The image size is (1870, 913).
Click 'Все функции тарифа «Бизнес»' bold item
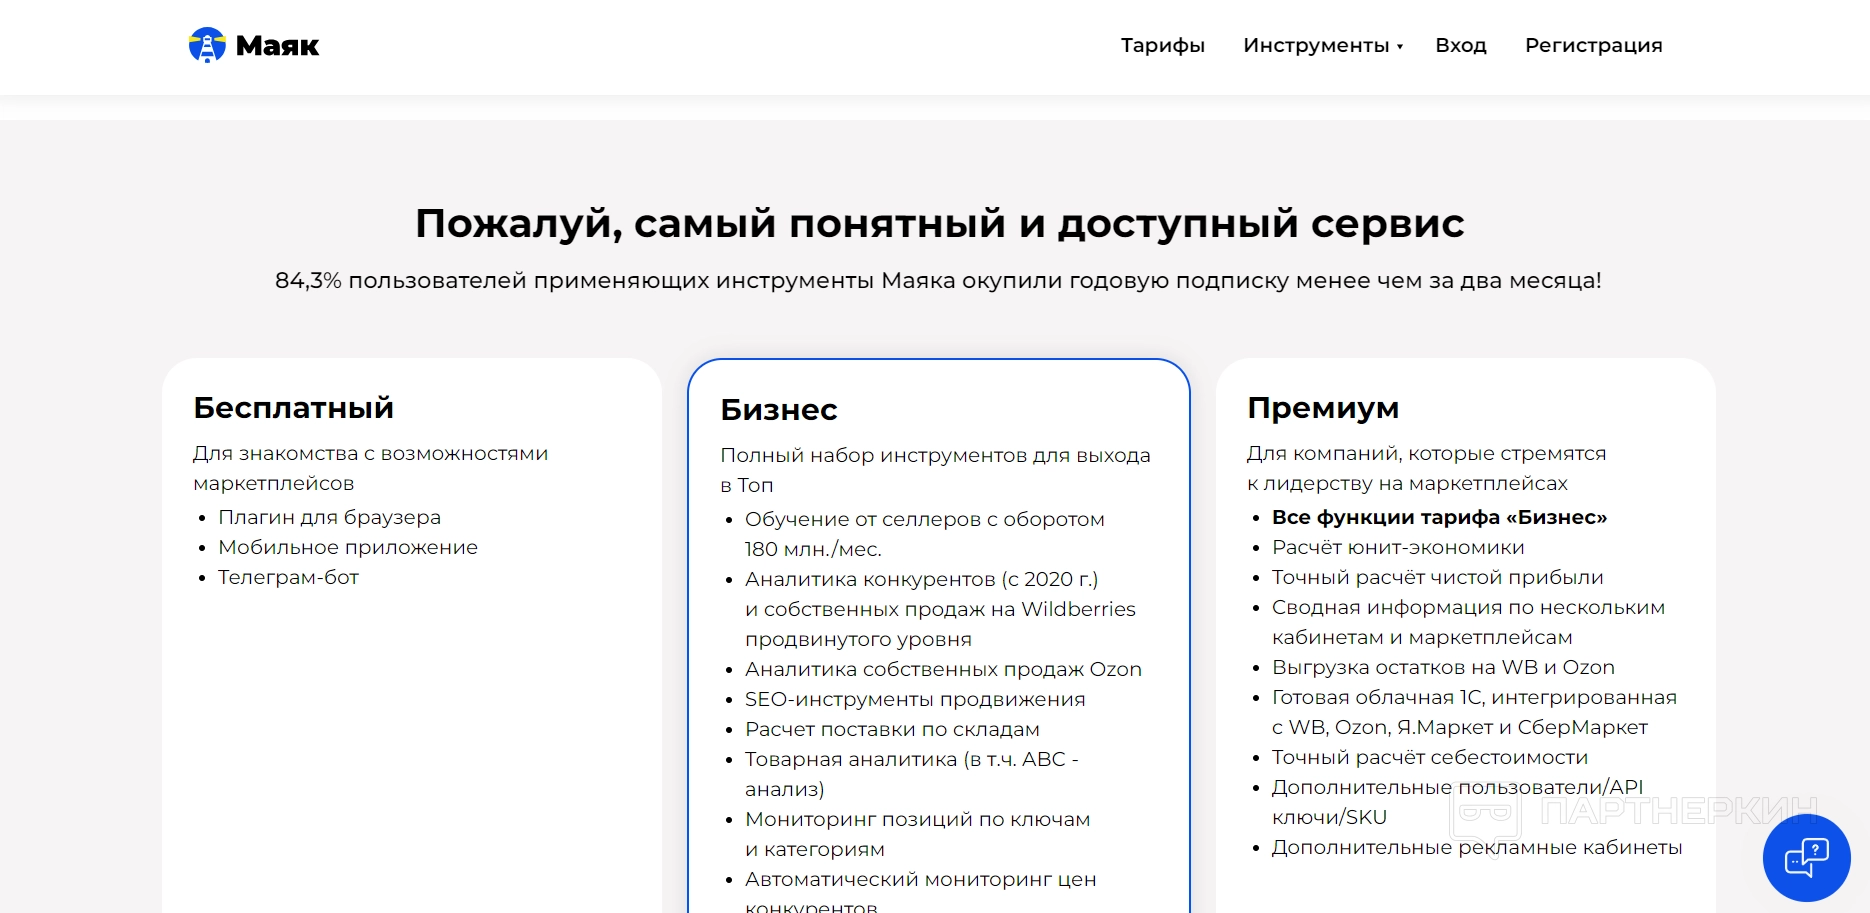tap(1439, 517)
